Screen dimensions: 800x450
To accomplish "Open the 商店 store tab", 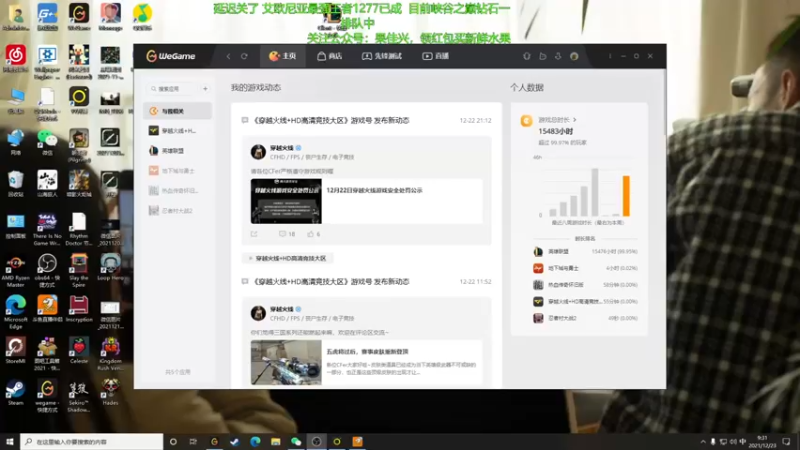I will [x=330, y=56].
